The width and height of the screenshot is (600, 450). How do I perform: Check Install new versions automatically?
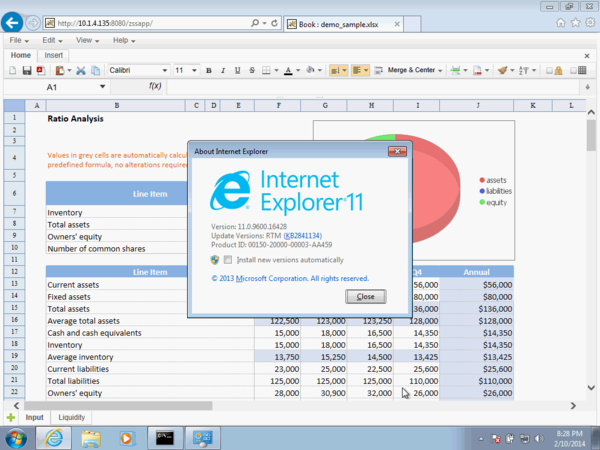tap(228, 260)
